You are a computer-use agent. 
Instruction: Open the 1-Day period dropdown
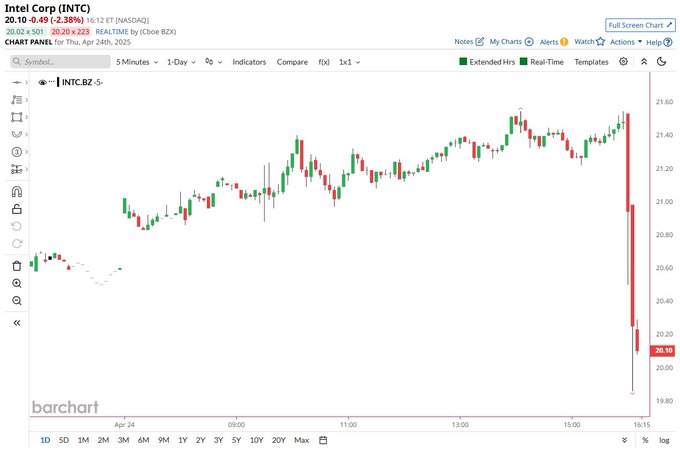point(181,62)
